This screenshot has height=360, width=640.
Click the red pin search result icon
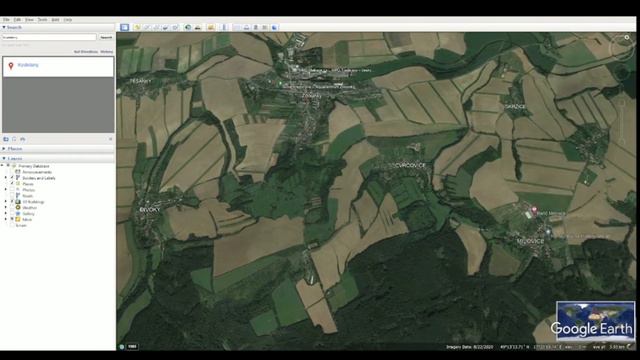pos(11,65)
